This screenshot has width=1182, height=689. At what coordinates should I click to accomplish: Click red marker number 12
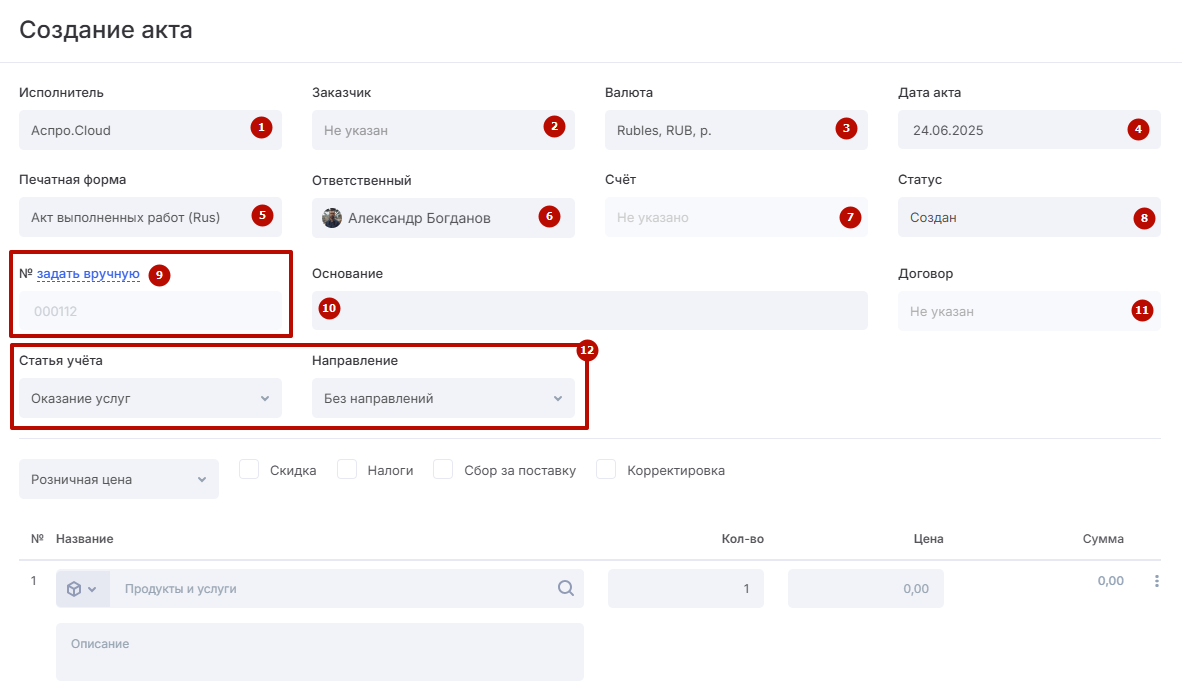587,350
